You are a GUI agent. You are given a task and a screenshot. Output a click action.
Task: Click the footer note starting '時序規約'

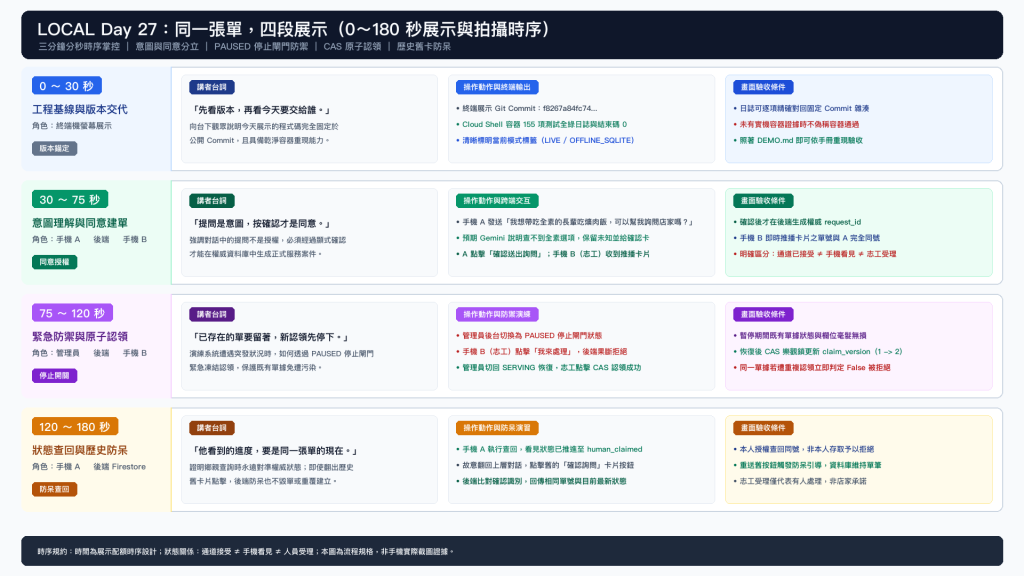coord(246,551)
